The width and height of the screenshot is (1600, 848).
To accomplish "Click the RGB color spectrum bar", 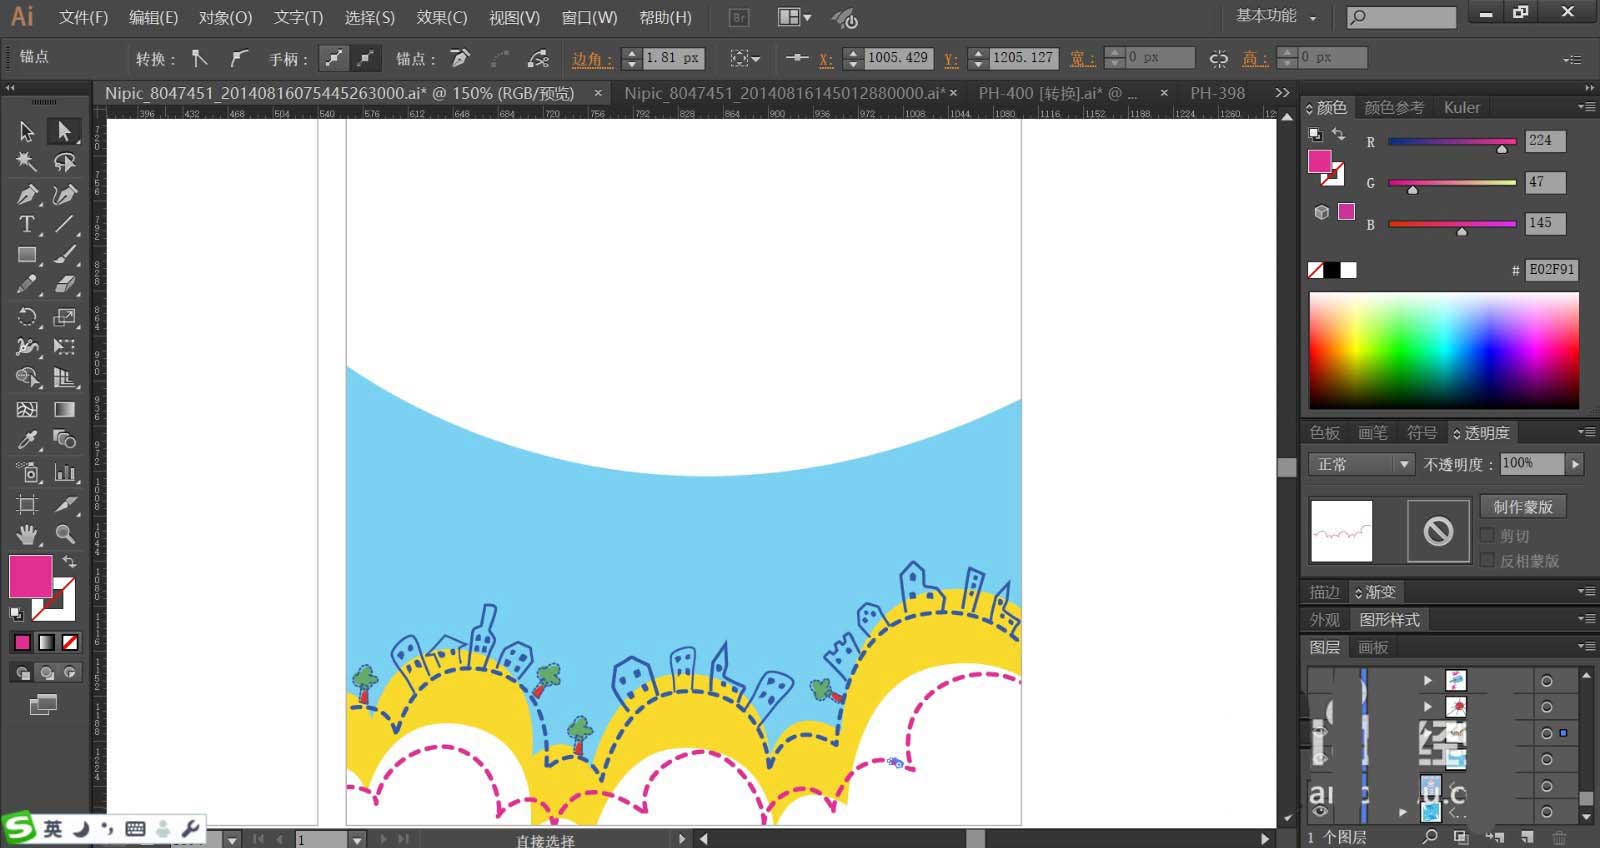I will (x=1444, y=351).
